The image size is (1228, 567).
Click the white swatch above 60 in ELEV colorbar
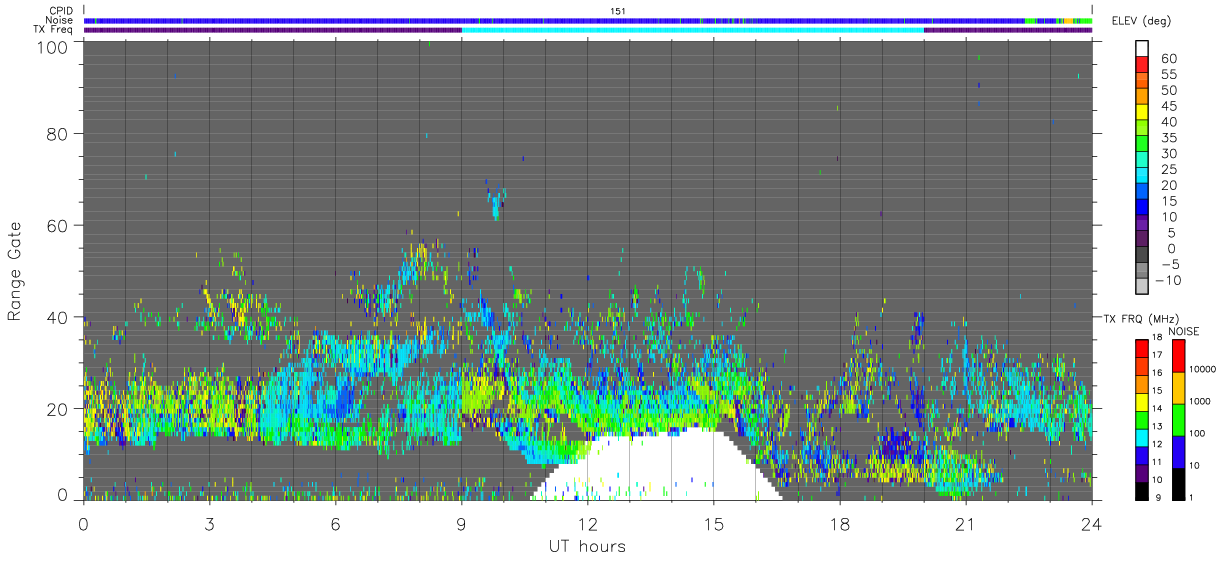click(1142, 46)
